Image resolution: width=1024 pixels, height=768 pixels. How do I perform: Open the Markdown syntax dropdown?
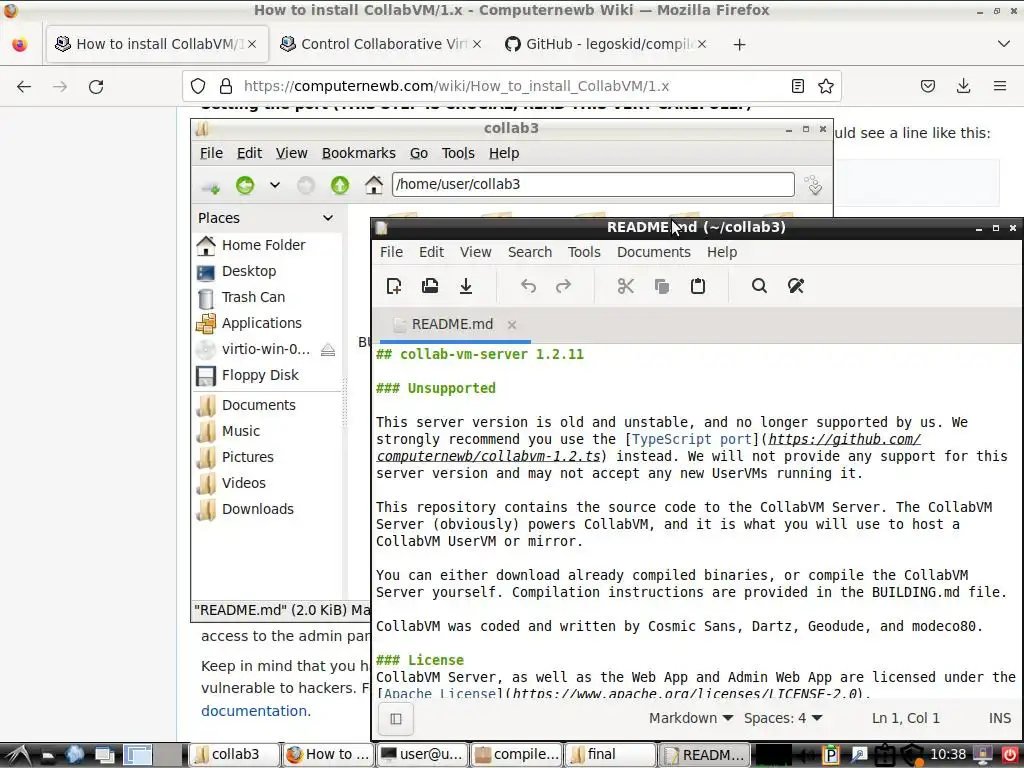coord(691,718)
